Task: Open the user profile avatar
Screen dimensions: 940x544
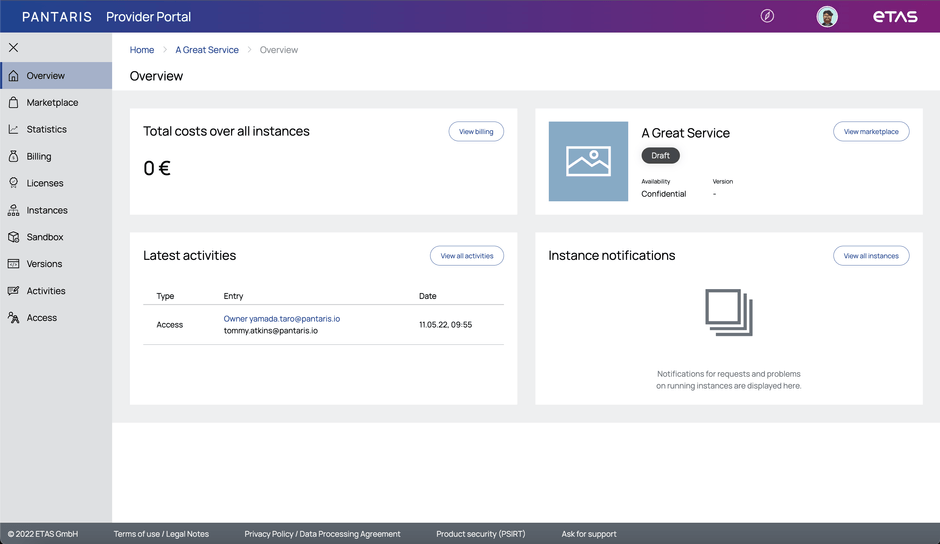Action: click(x=827, y=16)
